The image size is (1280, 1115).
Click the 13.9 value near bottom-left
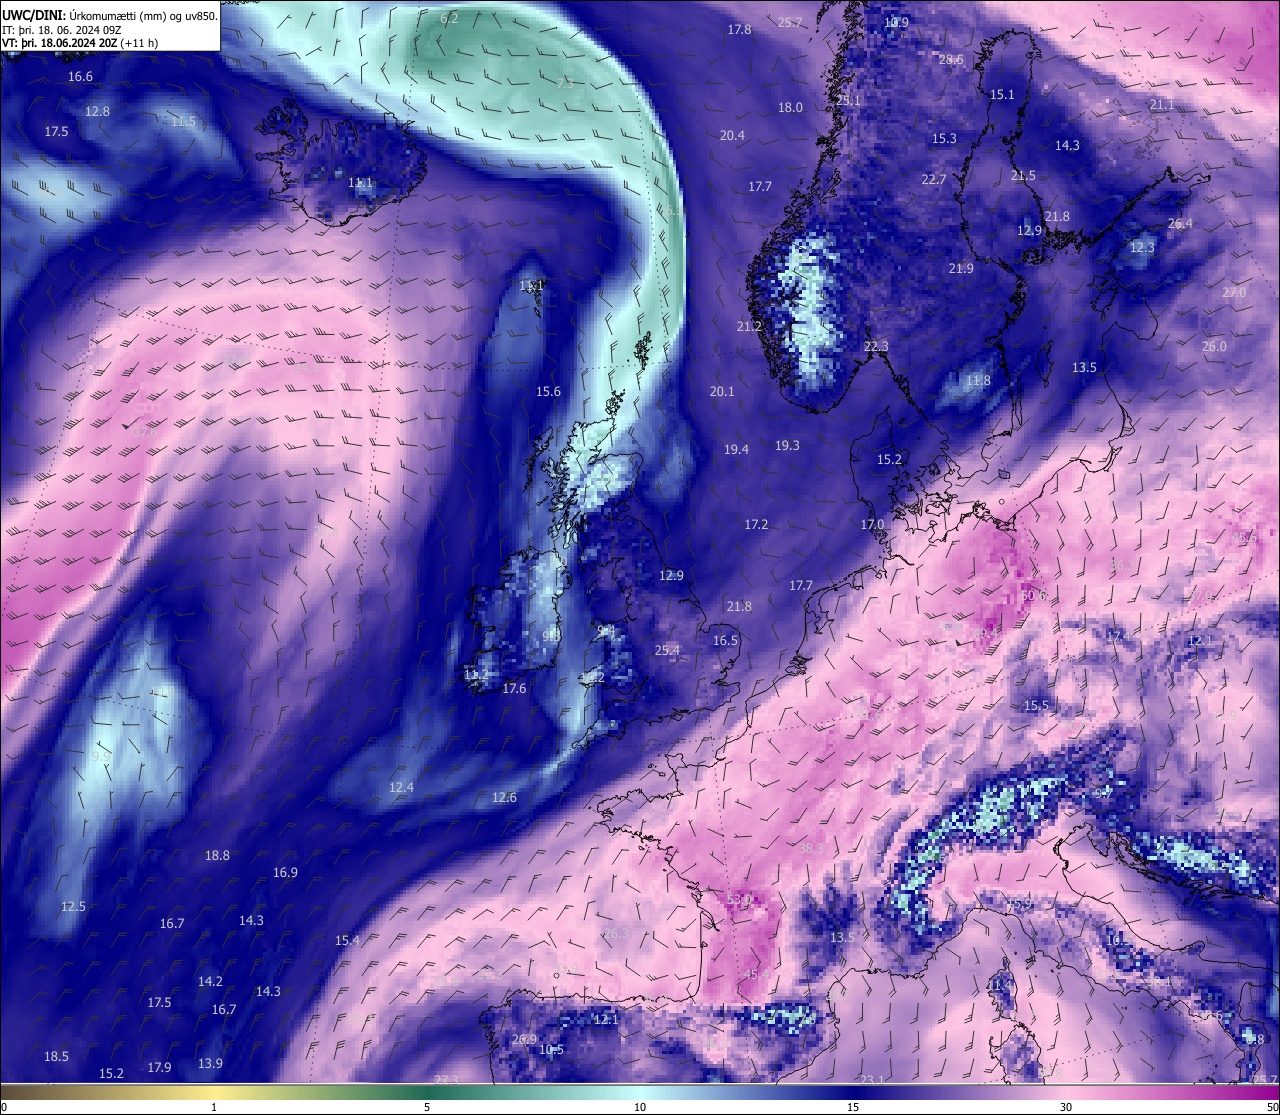pos(210,1064)
